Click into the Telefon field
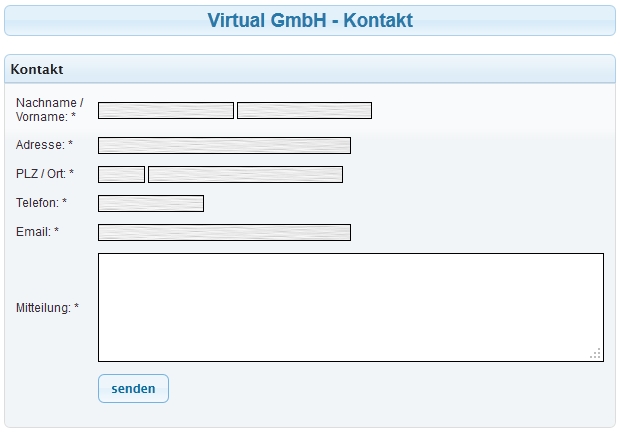The height and width of the screenshot is (432, 620). tap(150, 204)
